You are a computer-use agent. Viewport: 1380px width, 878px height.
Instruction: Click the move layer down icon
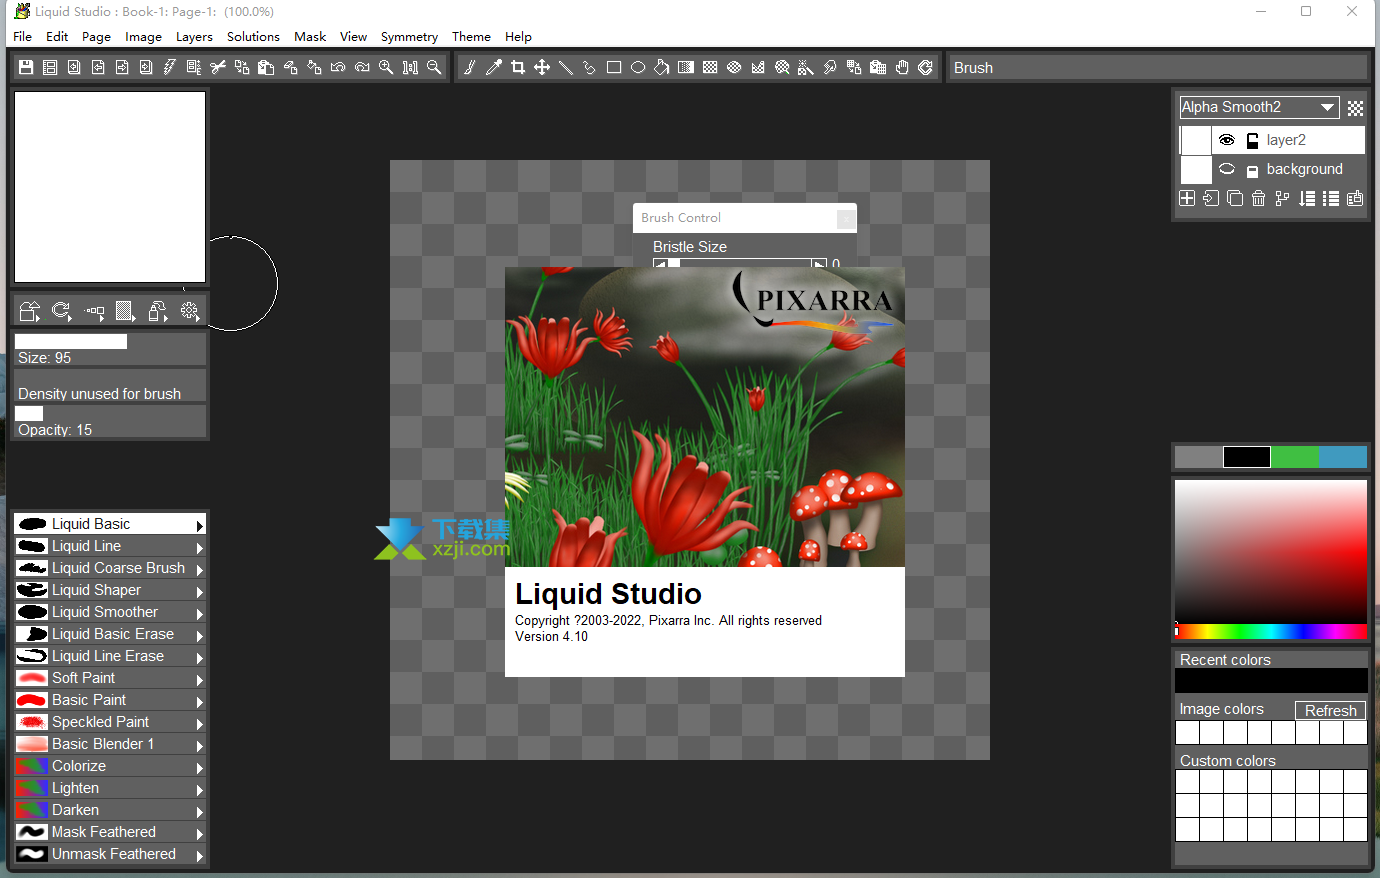point(1307,198)
